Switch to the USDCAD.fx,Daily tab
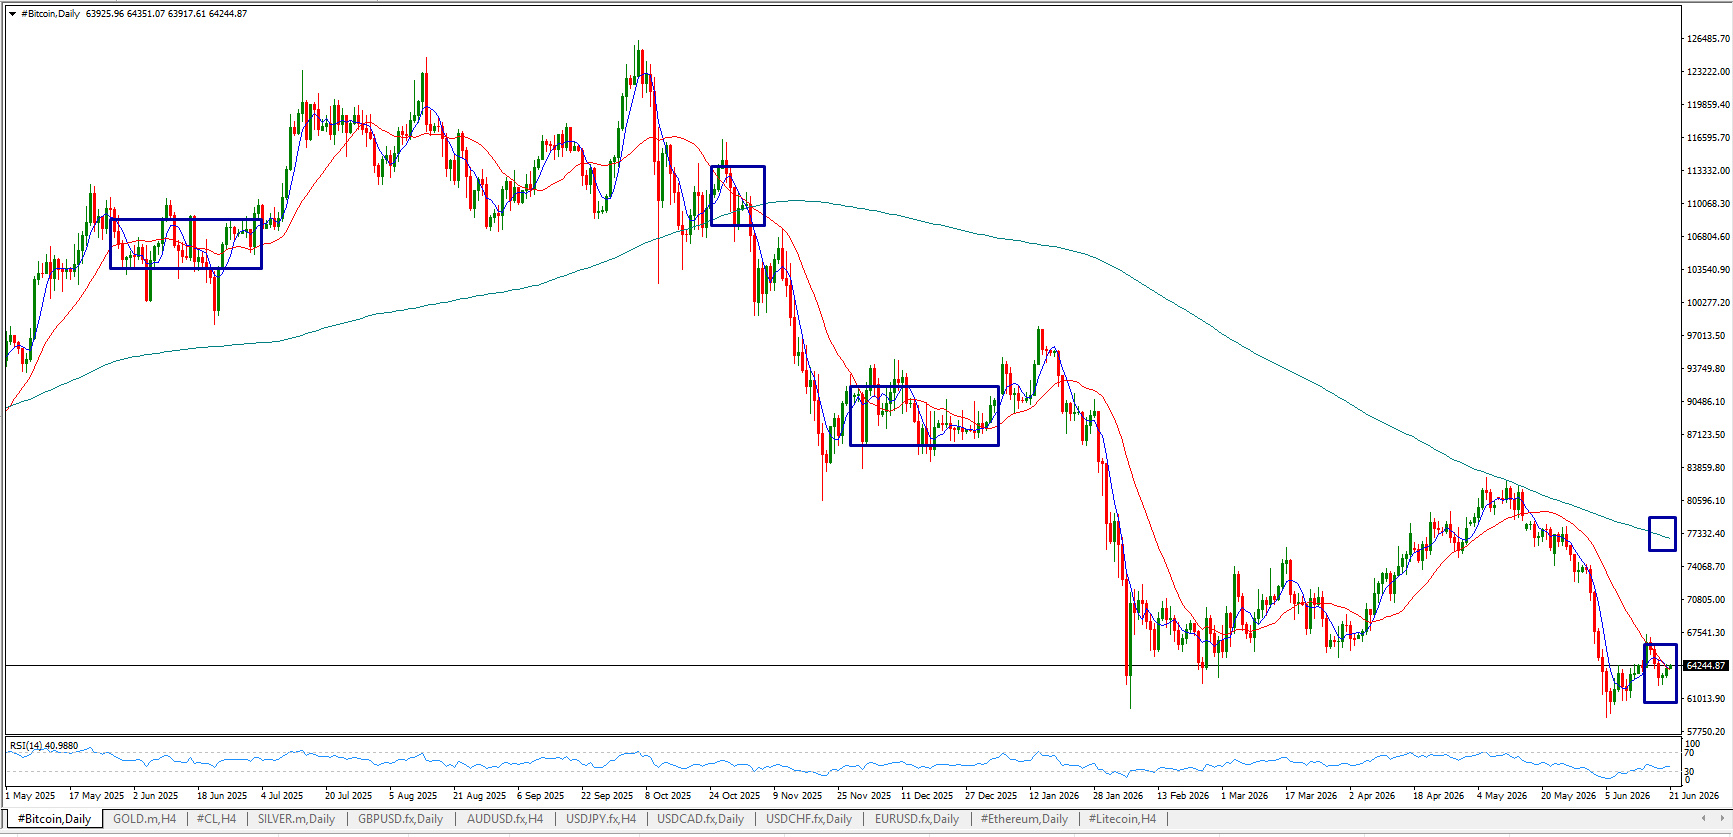The width and height of the screenshot is (1733, 837). click(700, 819)
